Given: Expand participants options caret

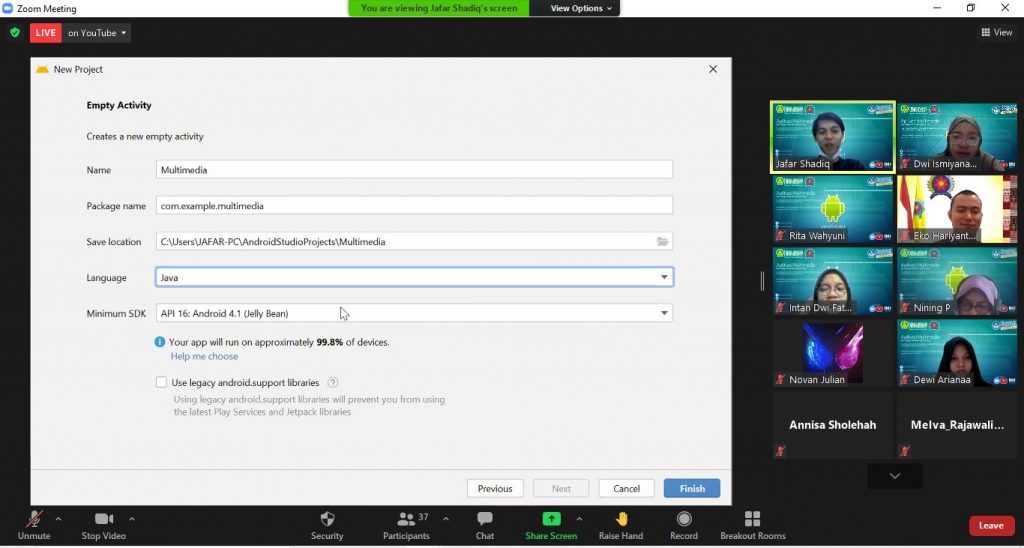Looking at the screenshot, I should pyautogui.click(x=446, y=519).
